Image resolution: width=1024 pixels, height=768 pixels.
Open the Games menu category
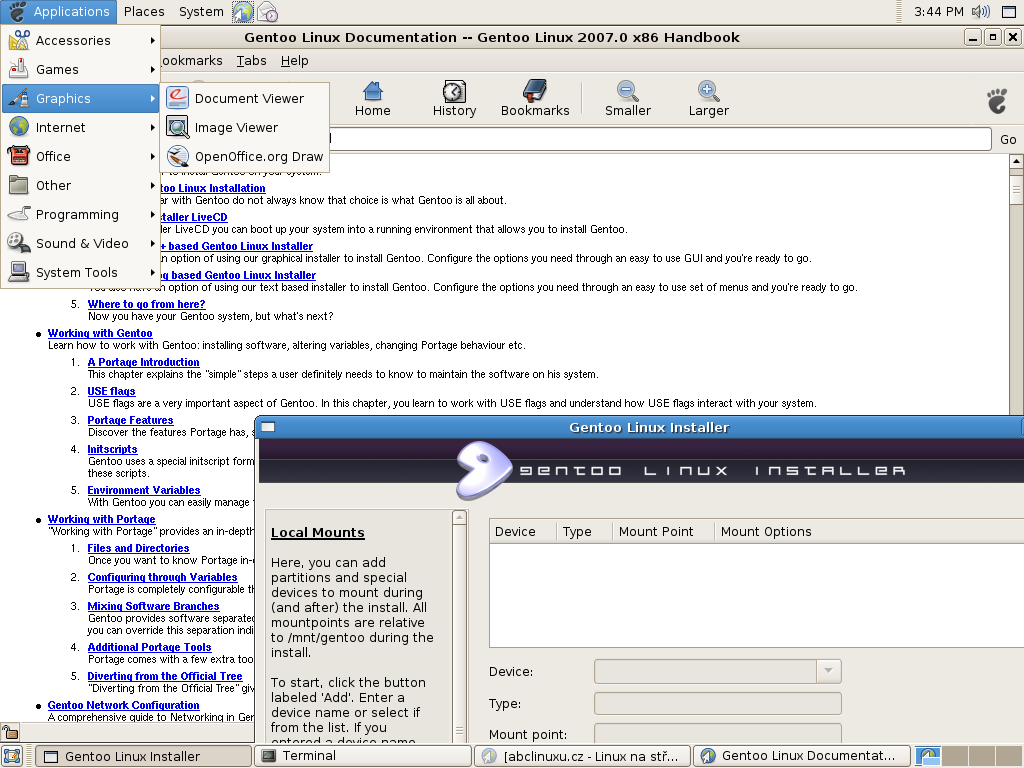click(81, 69)
